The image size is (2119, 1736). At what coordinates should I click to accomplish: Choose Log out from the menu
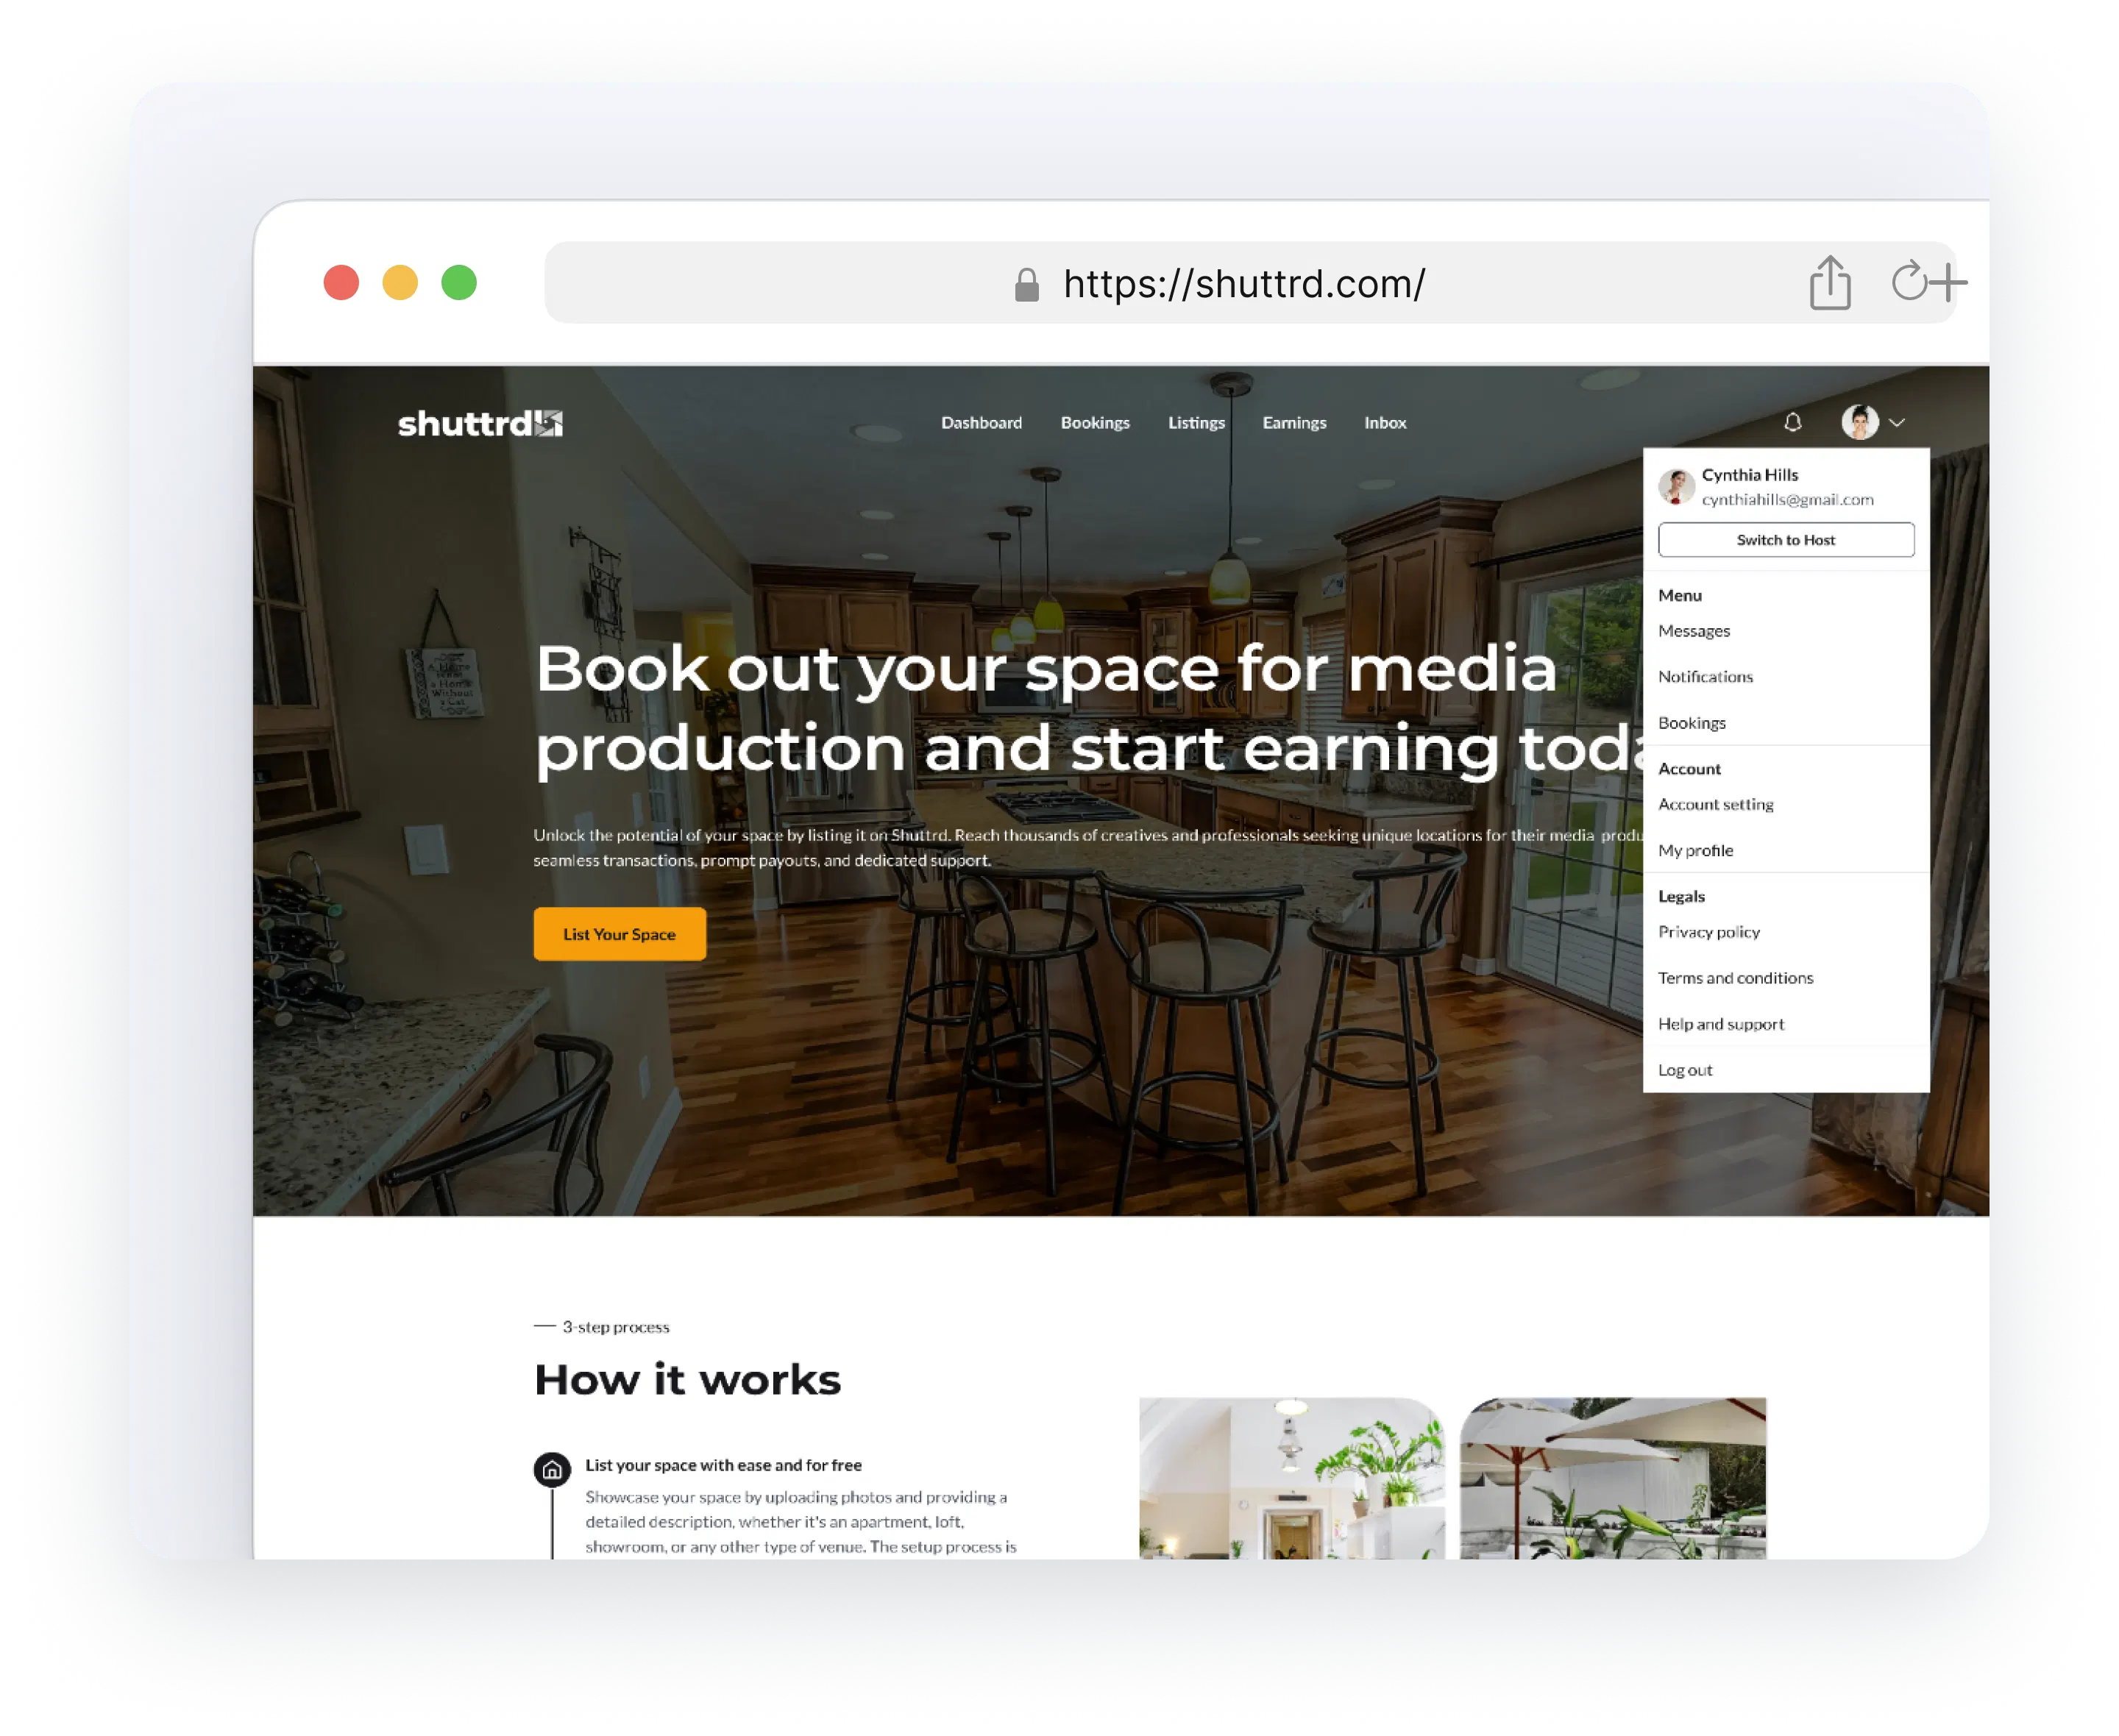tap(1685, 1069)
